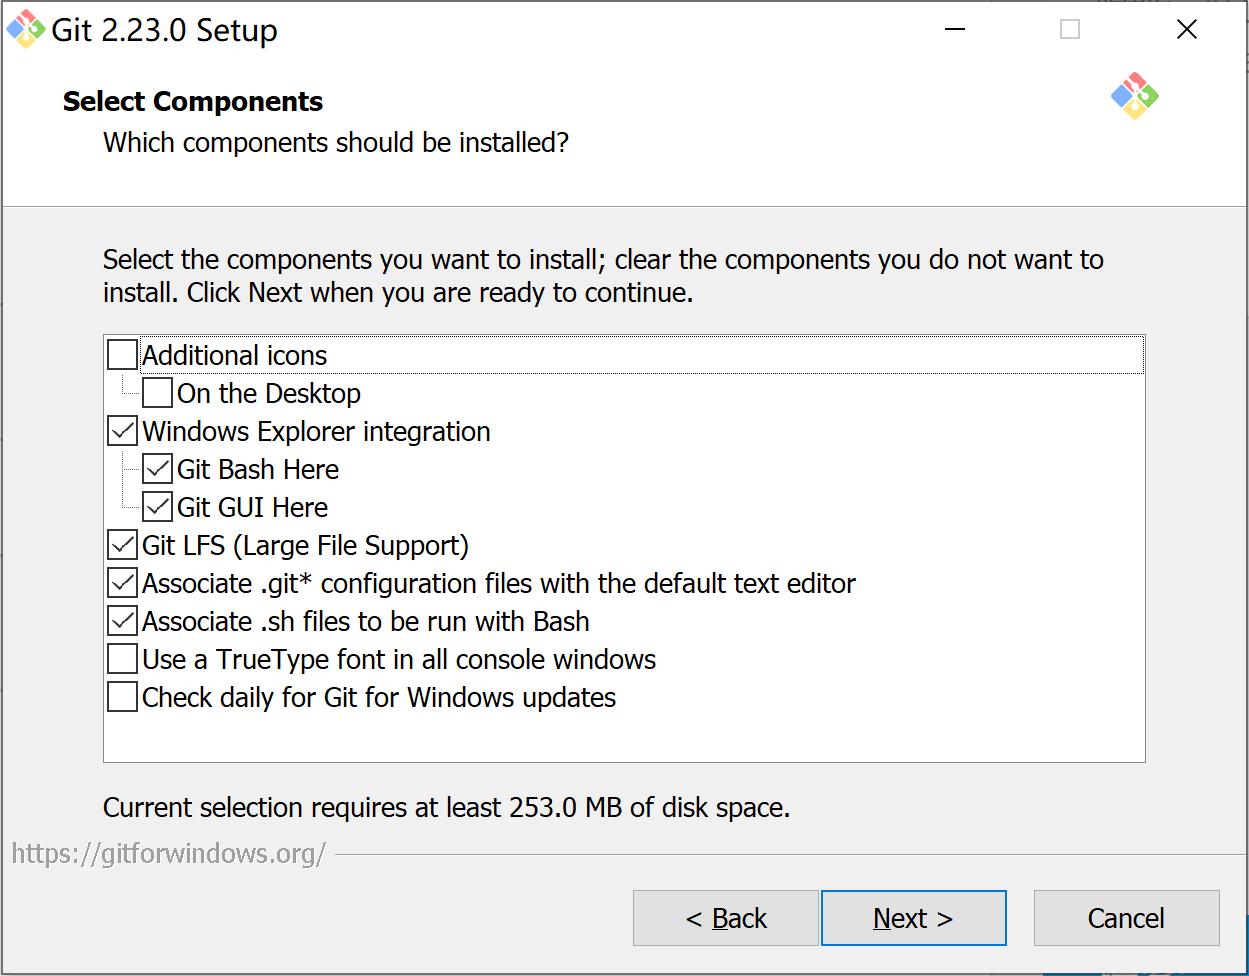Click the Git GUI Here label
The height and width of the screenshot is (976, 1249).
point(253,508)
